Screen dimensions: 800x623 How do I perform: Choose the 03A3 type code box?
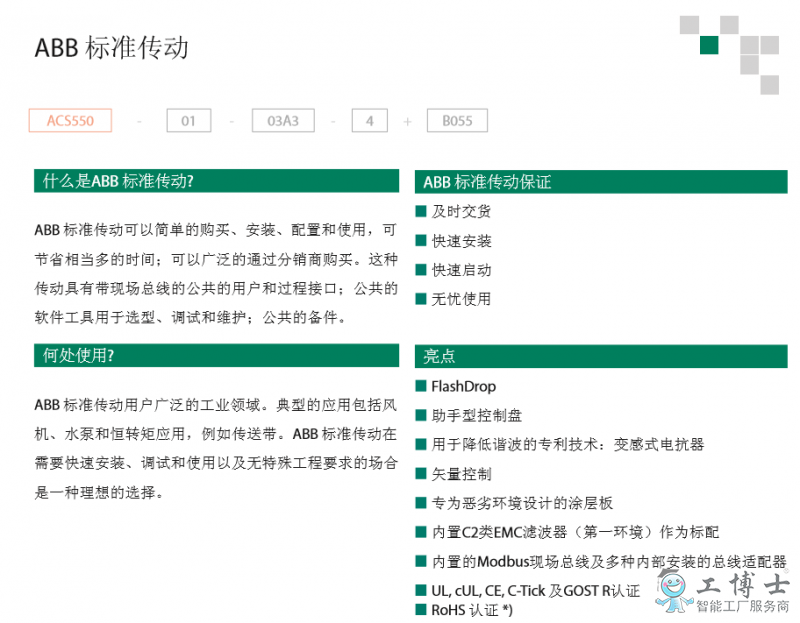point(283,120)
